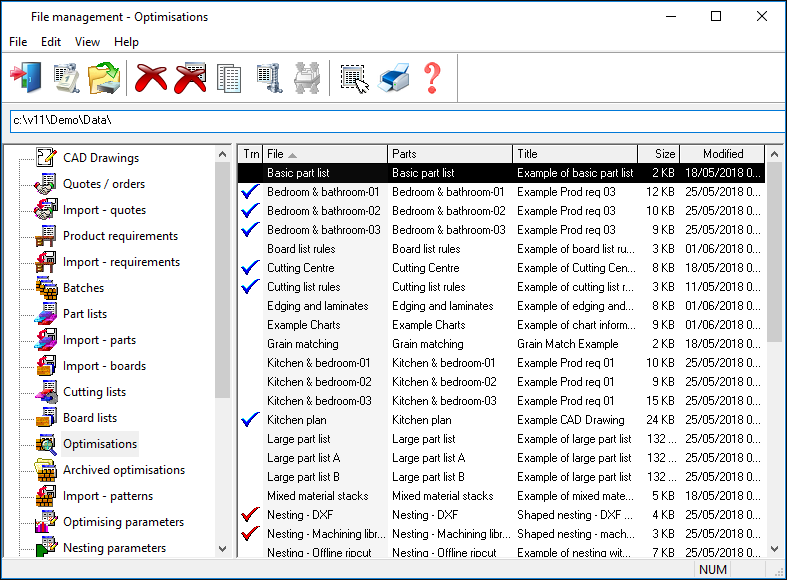Click the directory path input field
Image resolution: width=787 pixels, height=580 pixels.
point(398,120)
